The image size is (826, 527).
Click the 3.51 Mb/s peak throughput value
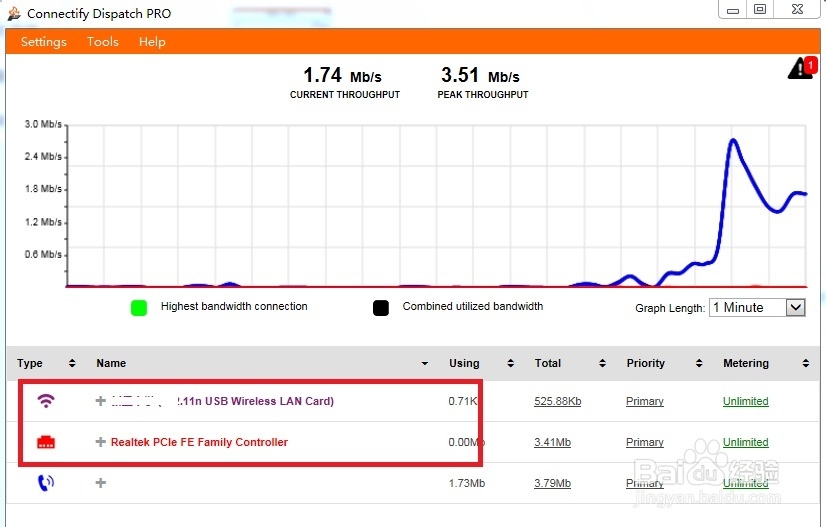pyautogui.click(x=480, y=75)
